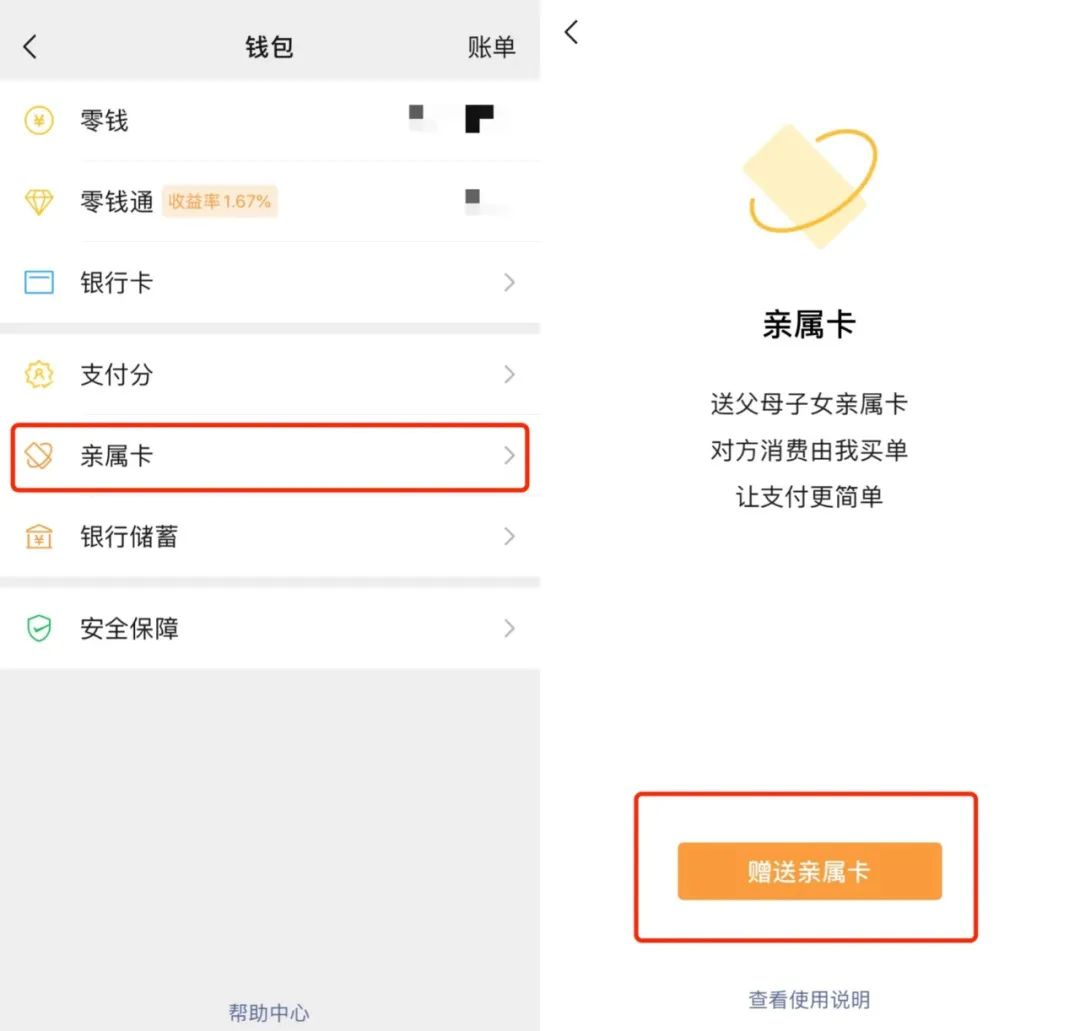Viewport: 1080px width, 1031px height.
Task: Go back using the left arrow on 钱包 page
Action: pyautogui.click(x=29, y=46)
